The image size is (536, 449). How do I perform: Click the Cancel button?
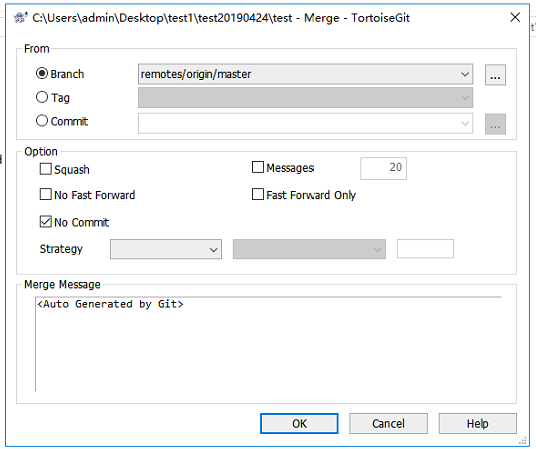click(388, 423)
